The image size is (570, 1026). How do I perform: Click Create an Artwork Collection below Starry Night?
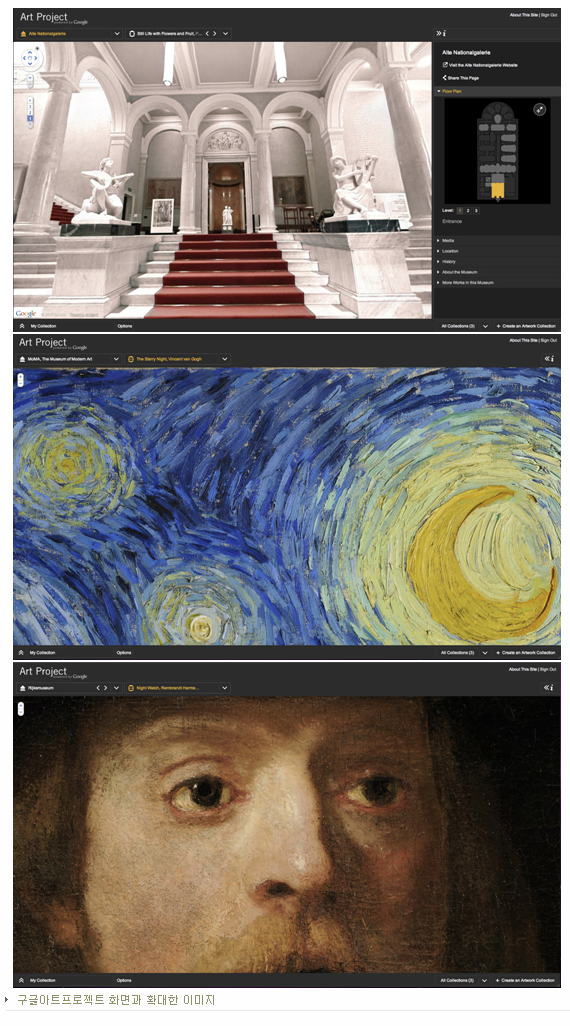pos(526,652)
